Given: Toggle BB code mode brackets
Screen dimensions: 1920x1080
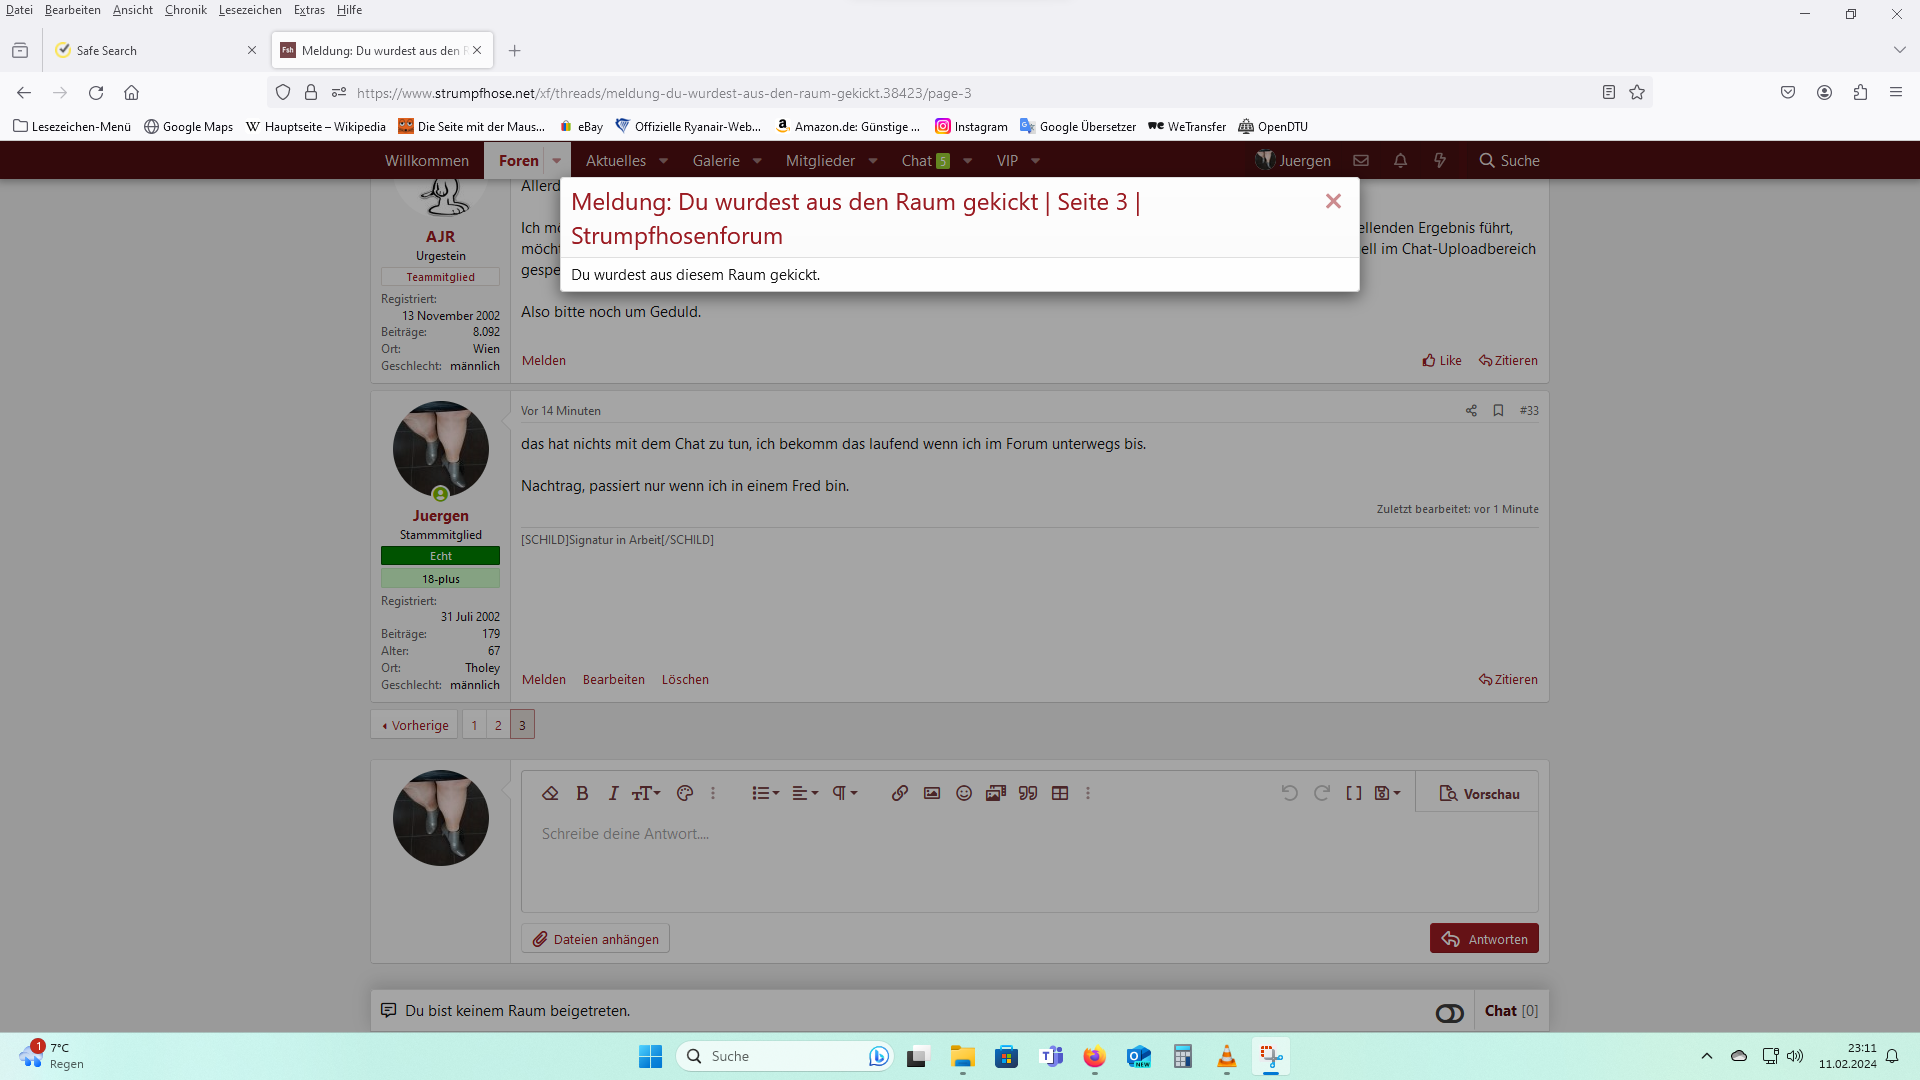Looking at the screenshot, I should [x=1353, y=793].
